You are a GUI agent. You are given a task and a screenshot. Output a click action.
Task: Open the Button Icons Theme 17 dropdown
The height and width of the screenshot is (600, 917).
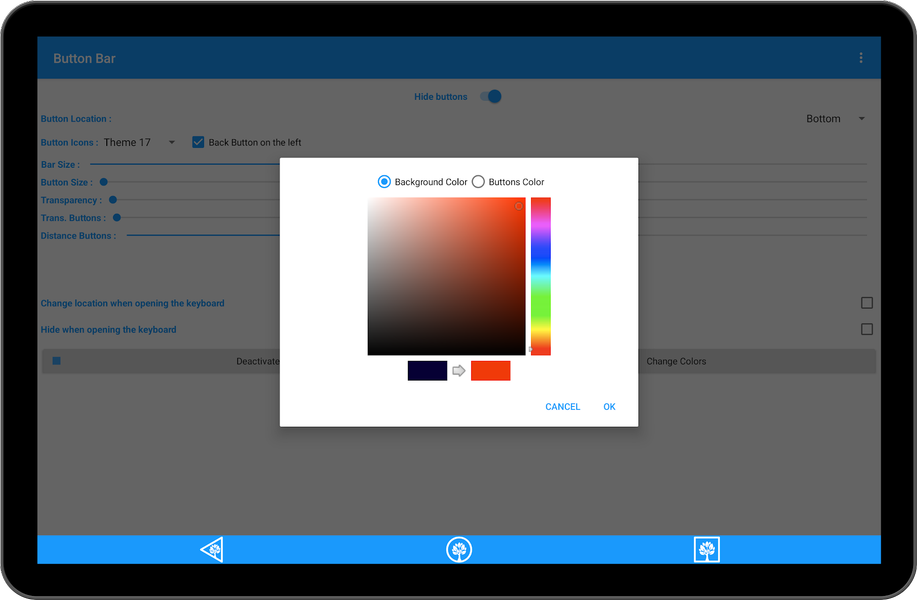(139, 142)
